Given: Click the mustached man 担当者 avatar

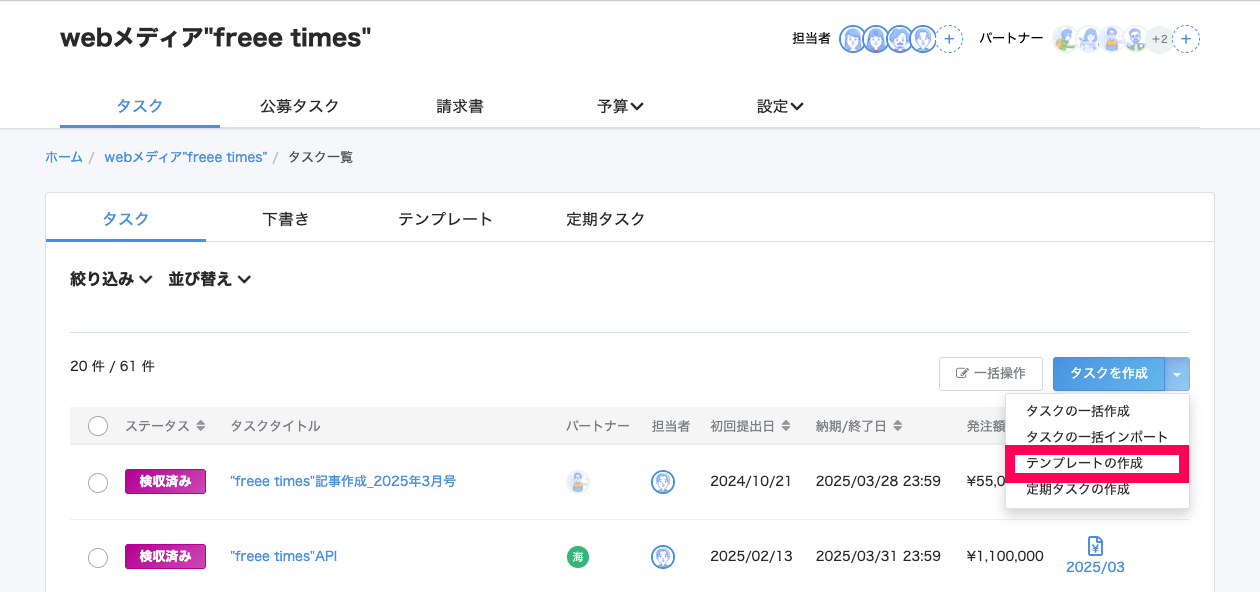Looking at the screenshot, I should coord(899,39).
